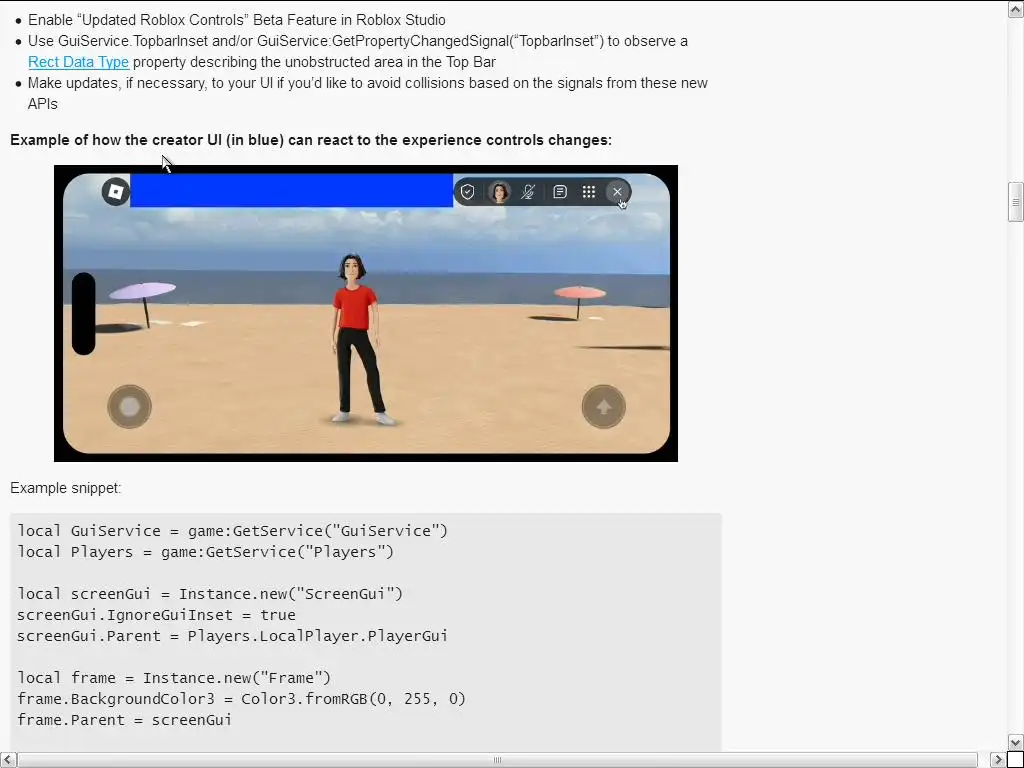Toggle the muted microphone icon

528,192
